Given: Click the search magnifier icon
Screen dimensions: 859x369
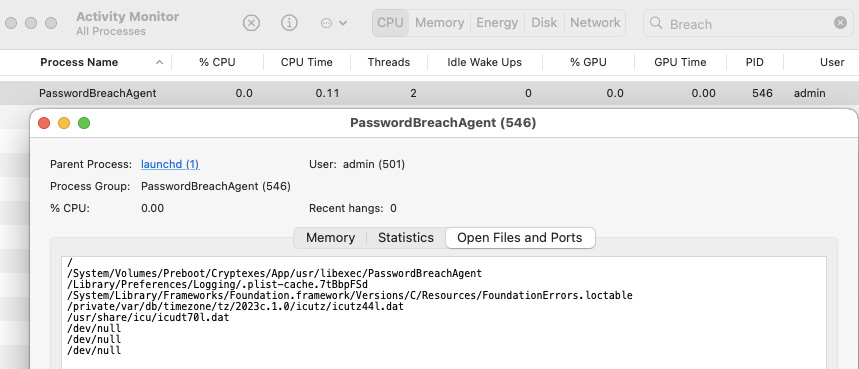Looking at the screenshot, I should [x=656, y=23].
